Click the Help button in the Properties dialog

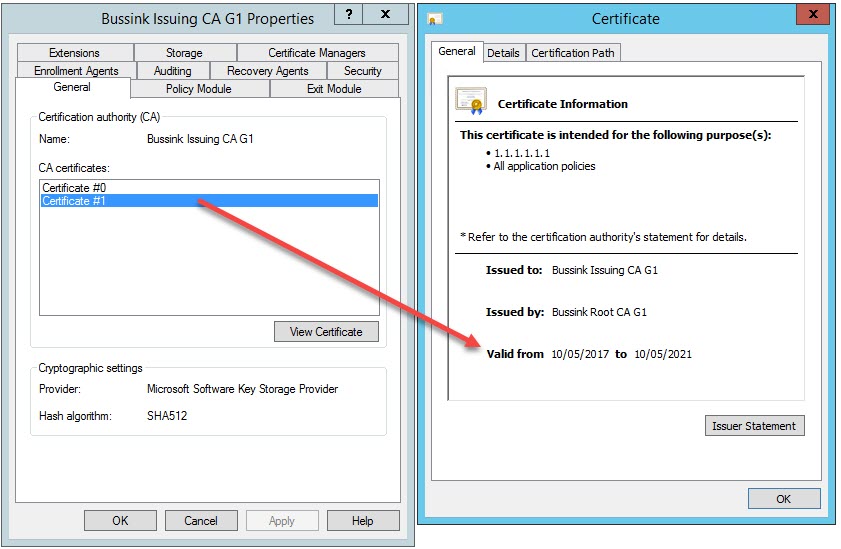tap(363, 520)
